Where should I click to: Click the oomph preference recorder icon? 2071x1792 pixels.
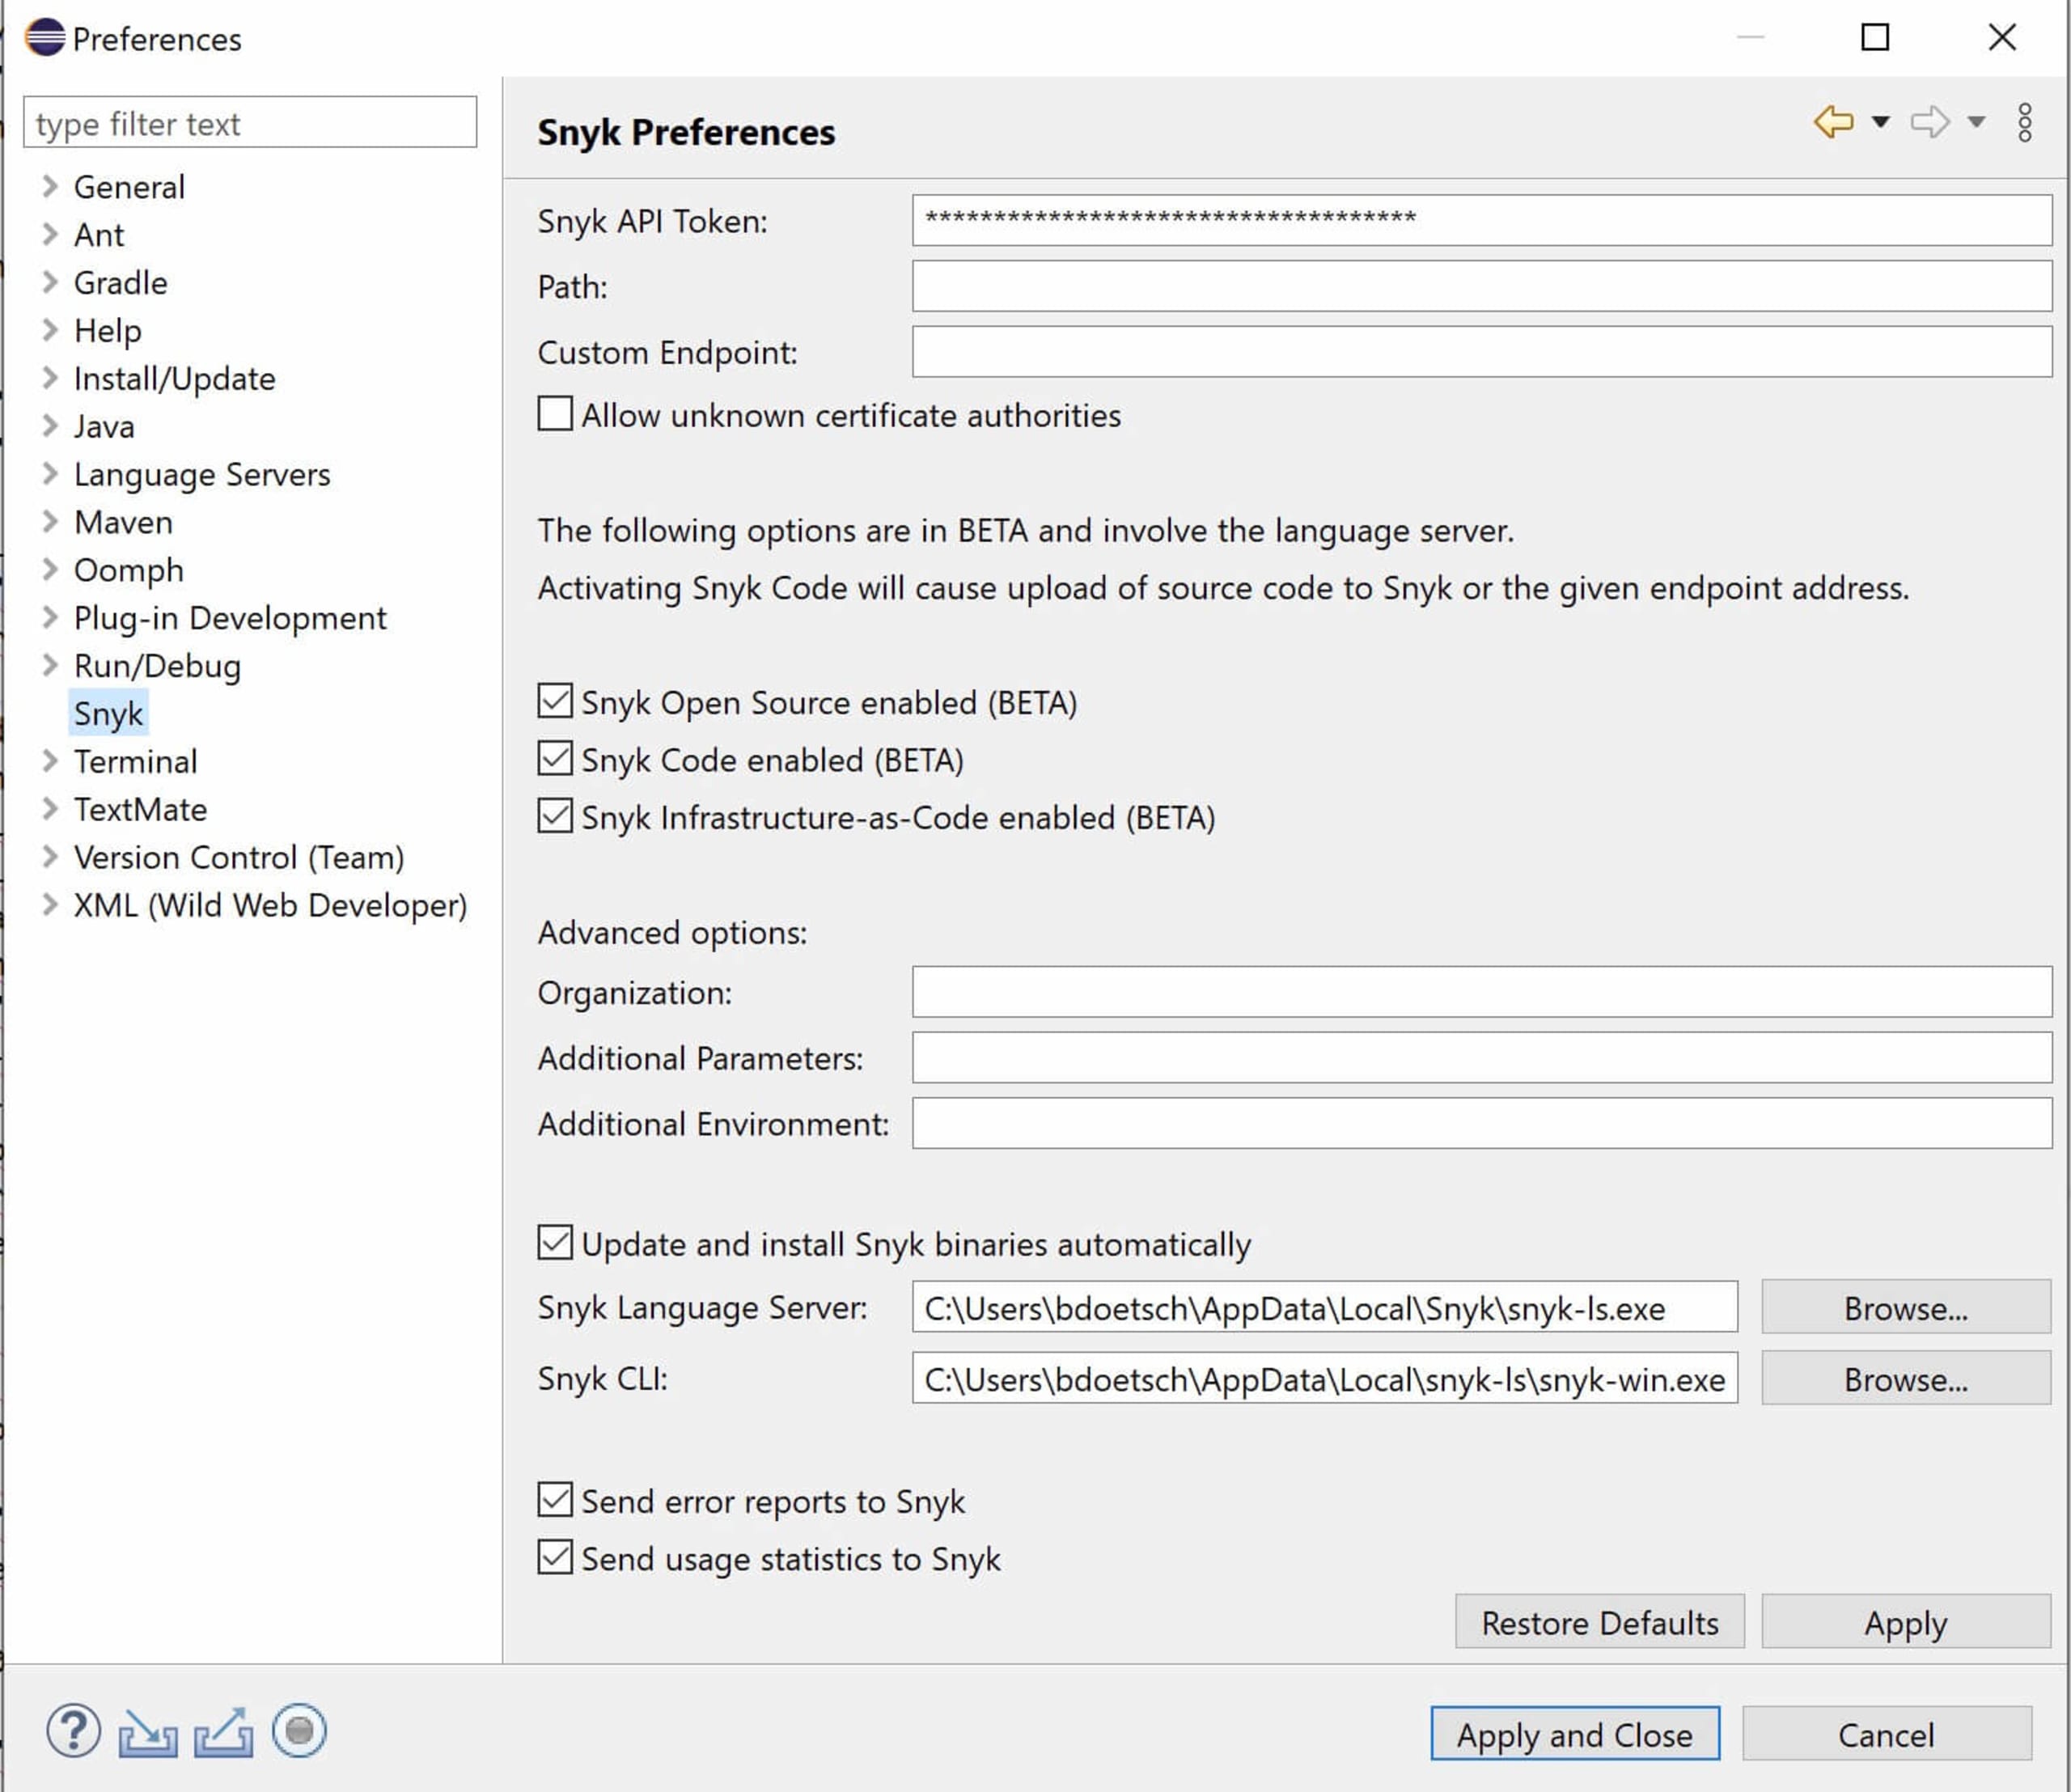(x=299, y=1730)
